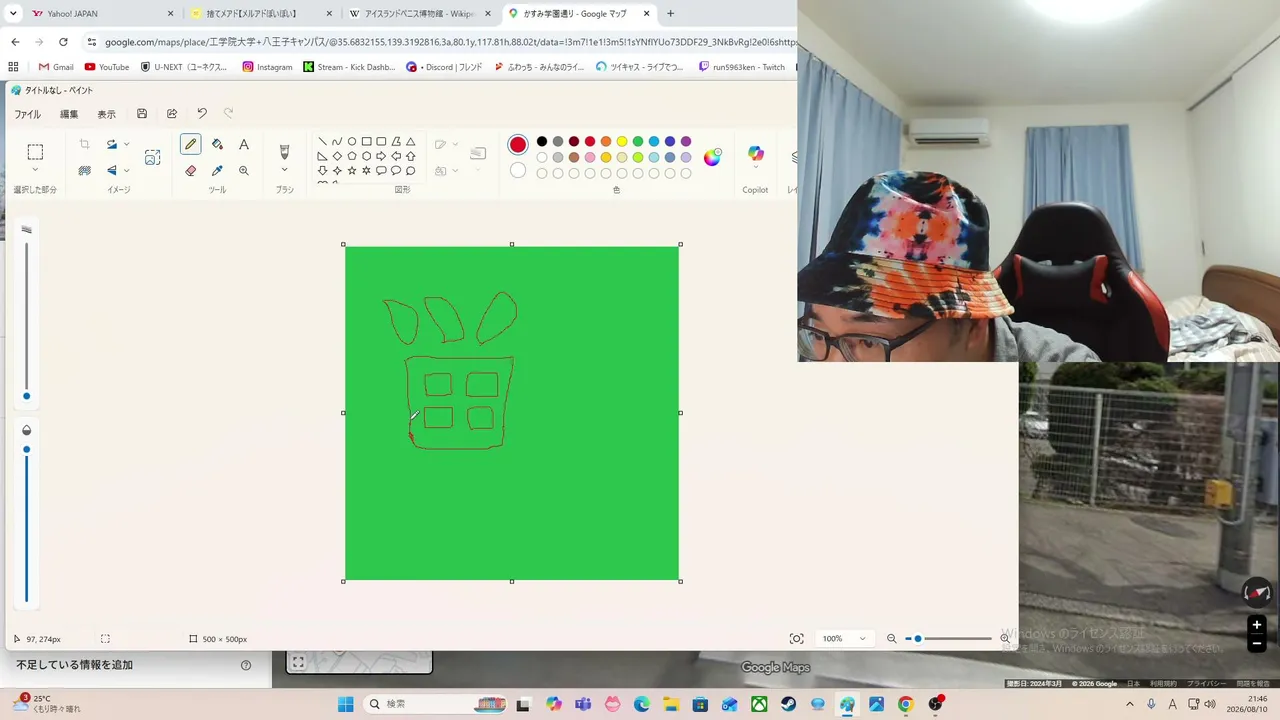The image size is (1280, 720).
Task: Open the 編集 menu
Action: [69, 114]
